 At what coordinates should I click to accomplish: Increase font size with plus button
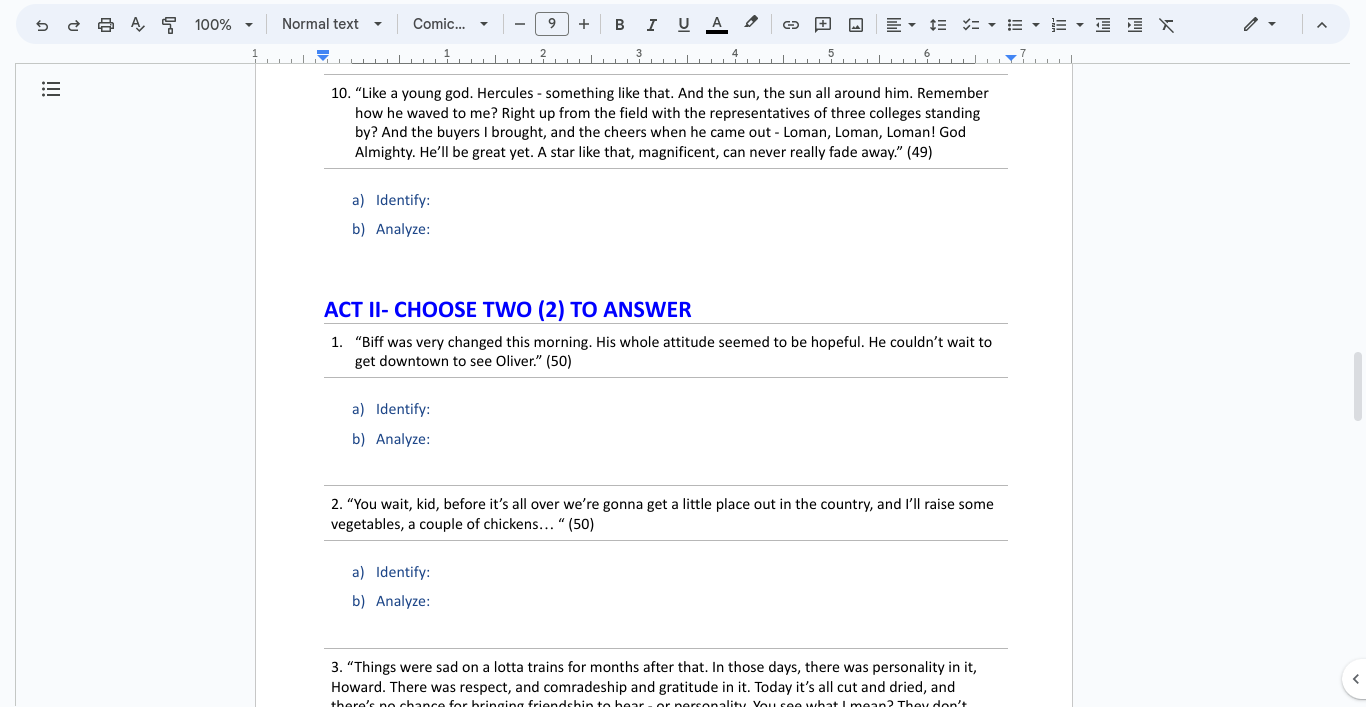click(584, 25)
